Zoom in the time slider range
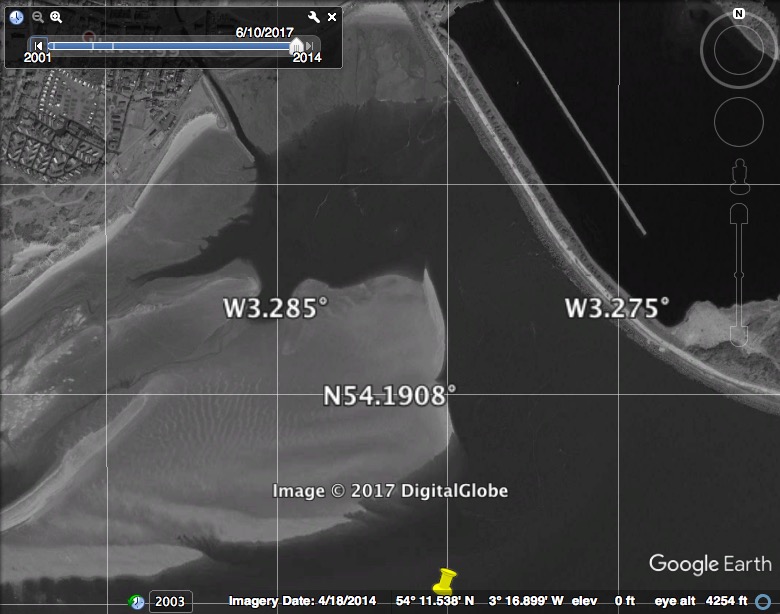Image resolution: width=780 pixels, height=614 pixels. (56, 17)
